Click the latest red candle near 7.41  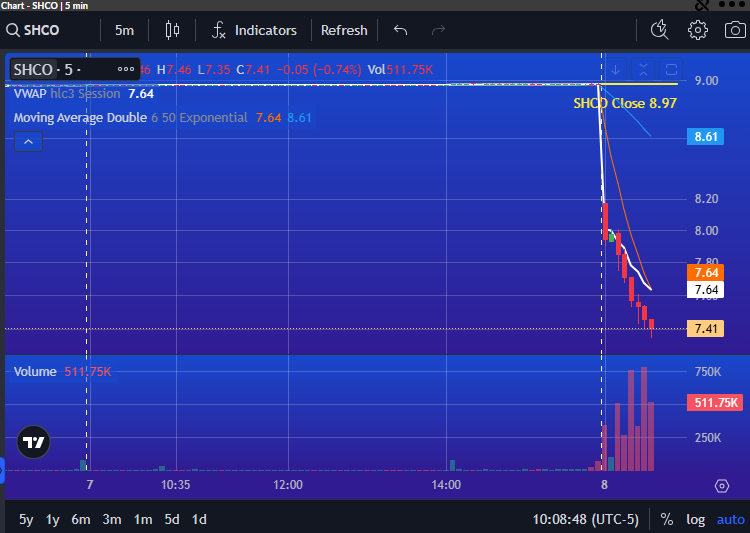pyautogui.click(x=651, y=326)
